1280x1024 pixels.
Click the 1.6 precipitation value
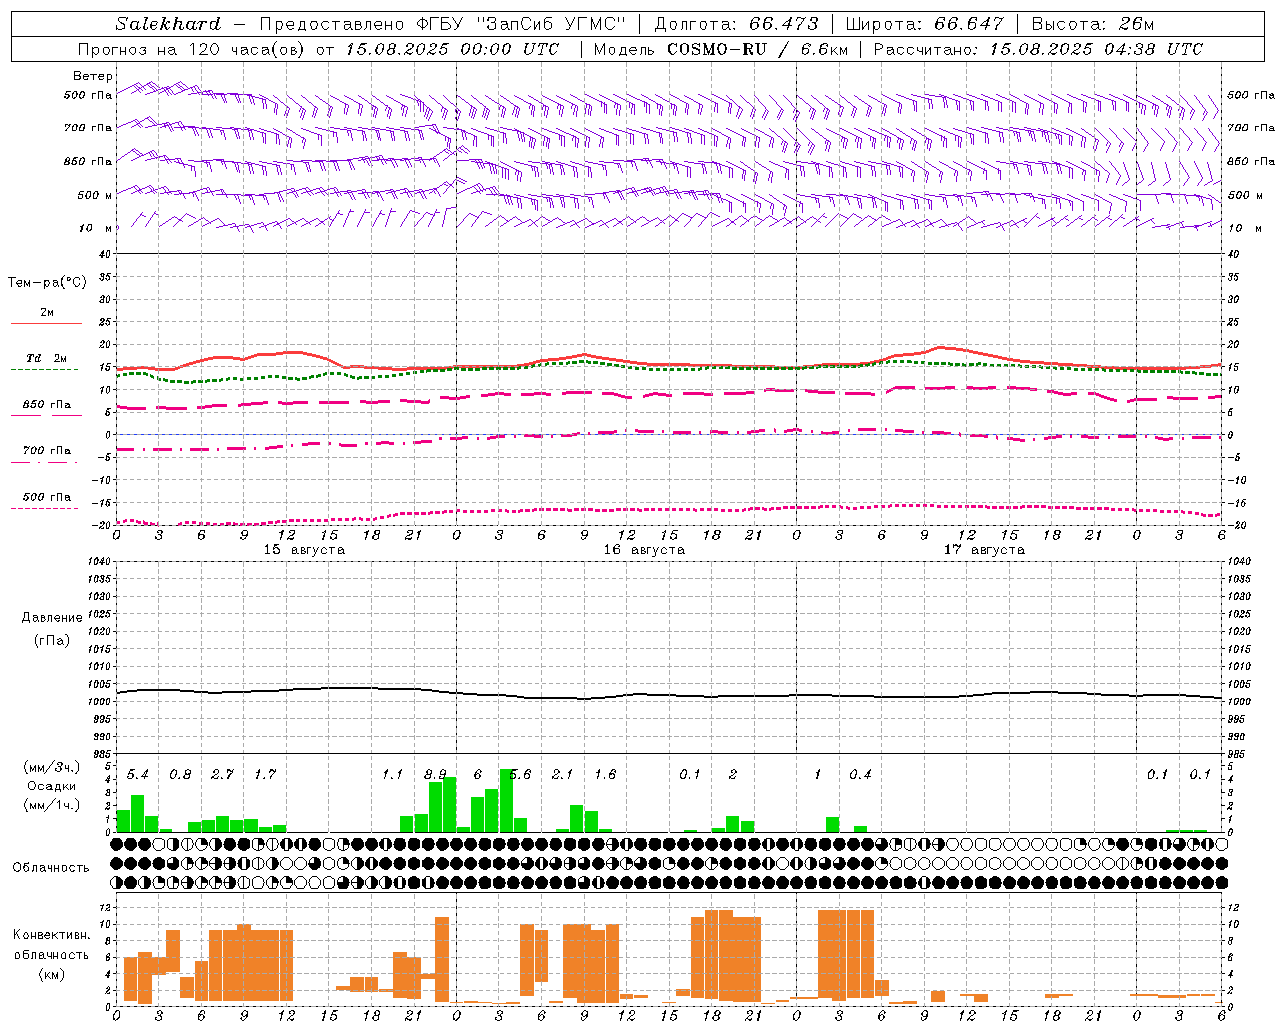pyautogui.click(x=605, y=775)
